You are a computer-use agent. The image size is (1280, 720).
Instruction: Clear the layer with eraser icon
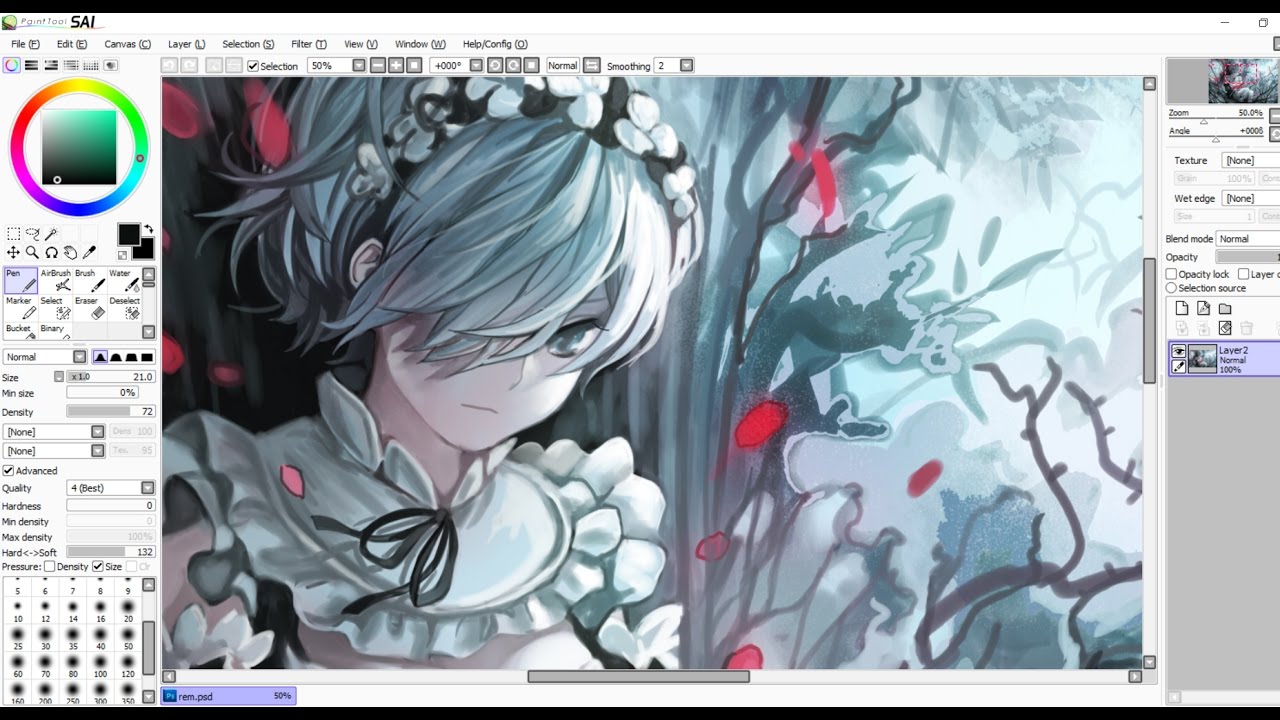(1225, 328)
